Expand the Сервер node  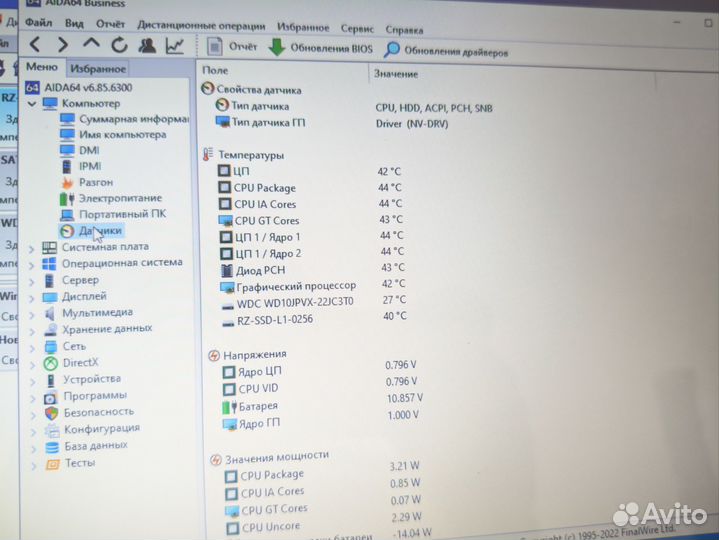(32, 282)
